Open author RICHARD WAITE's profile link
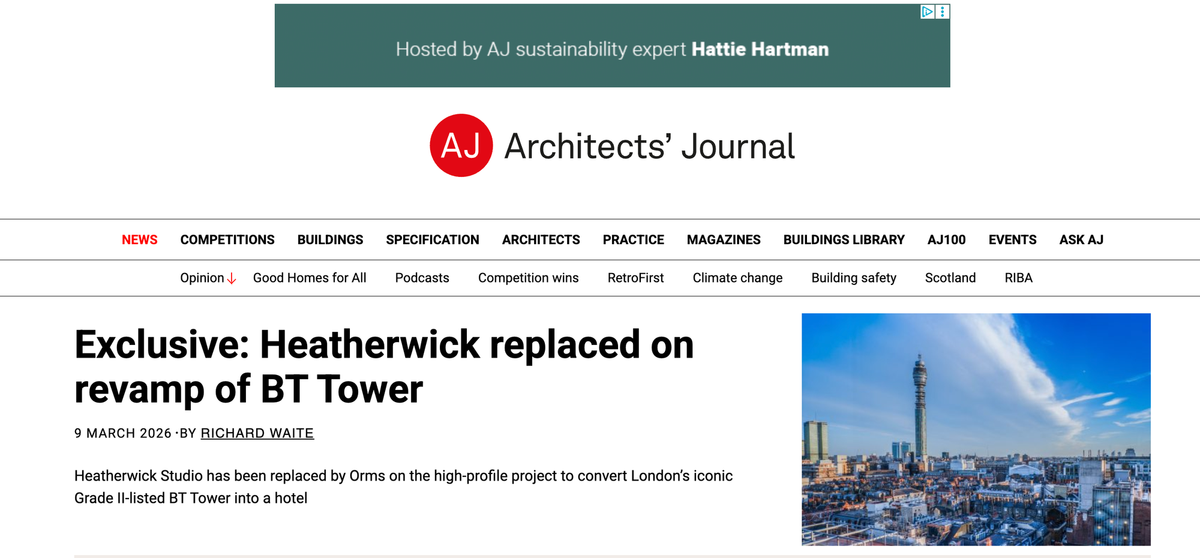 pos(257,433)
